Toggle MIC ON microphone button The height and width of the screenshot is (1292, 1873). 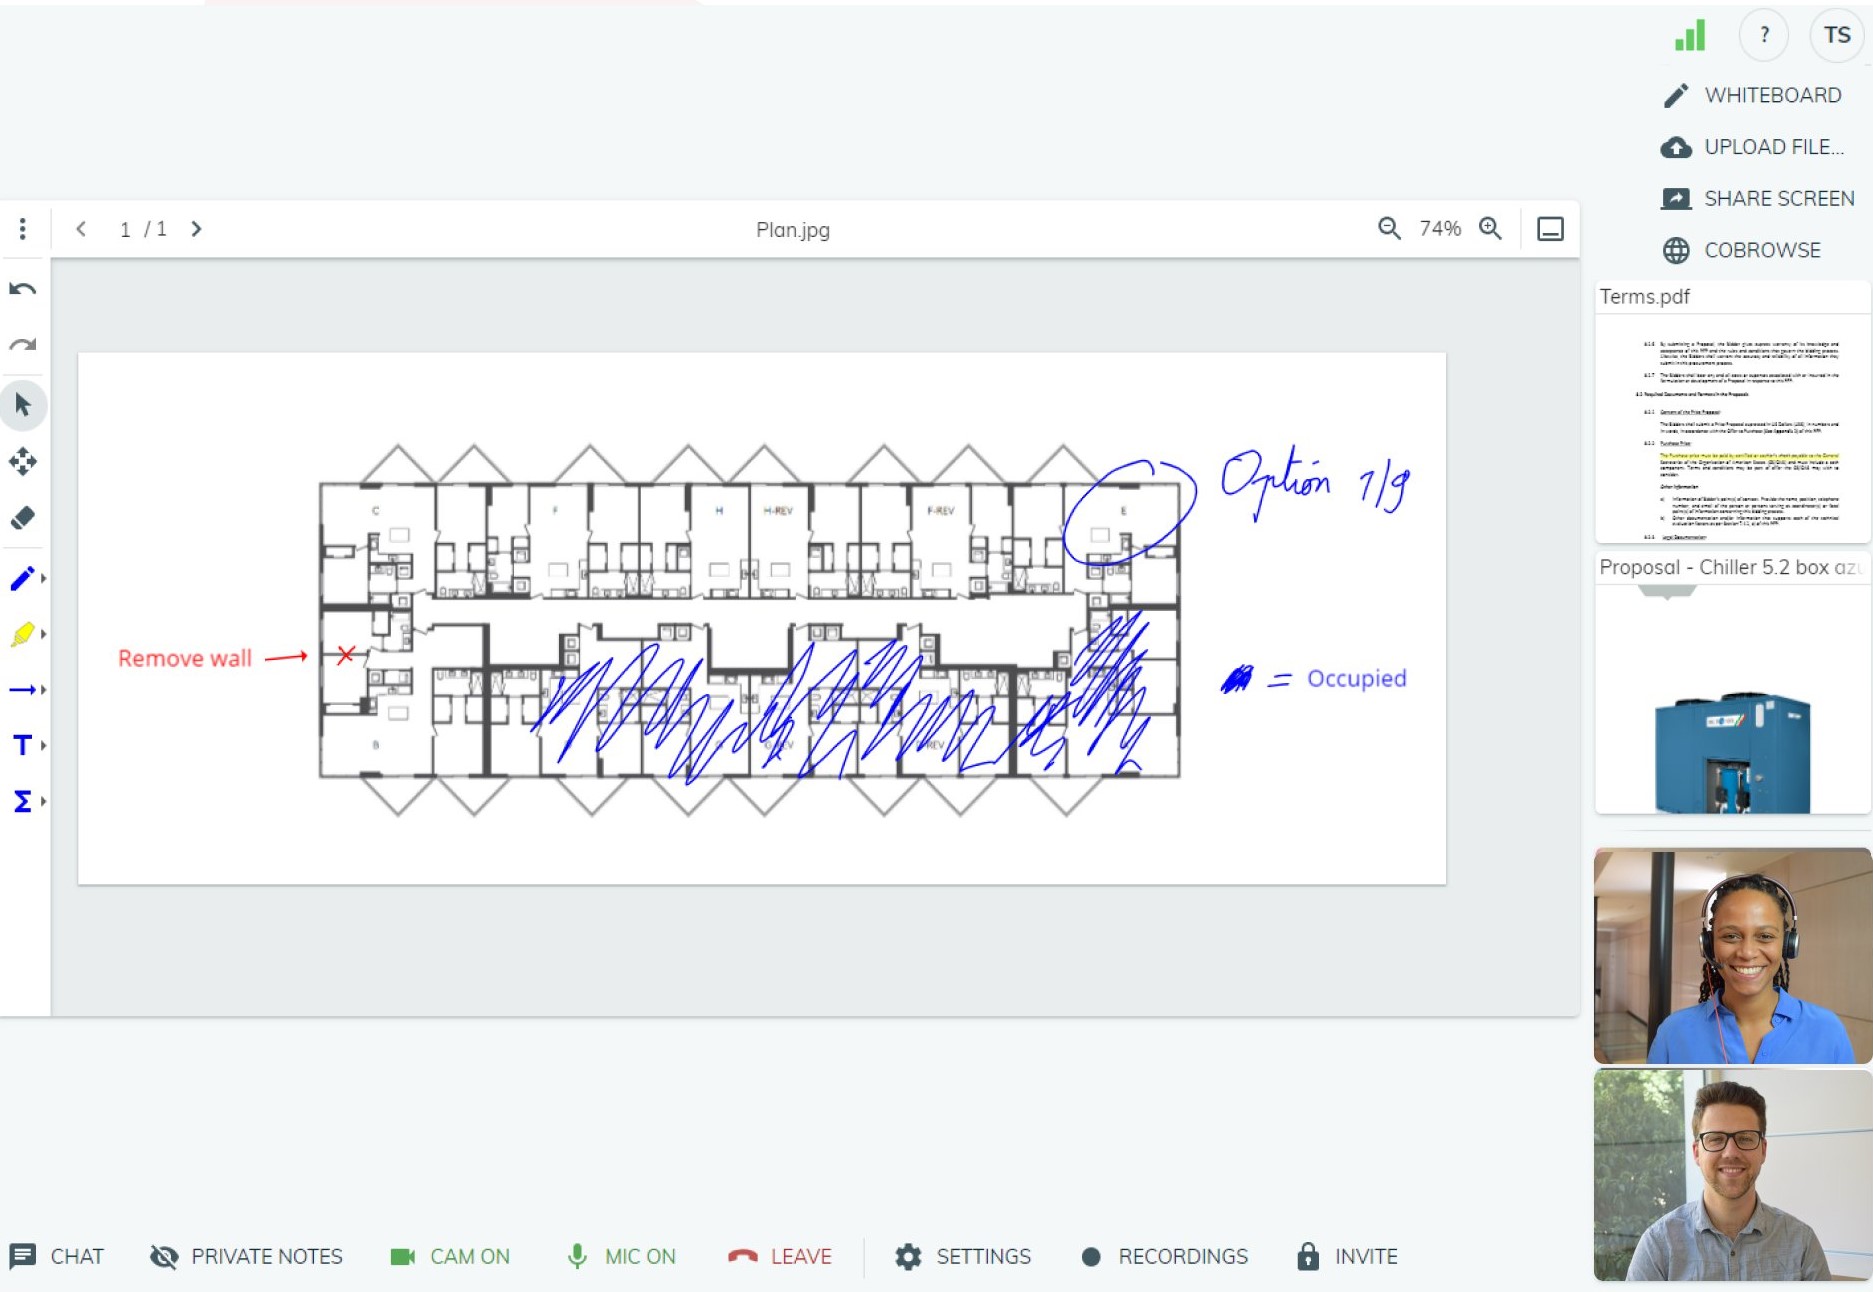point(621,1256)
